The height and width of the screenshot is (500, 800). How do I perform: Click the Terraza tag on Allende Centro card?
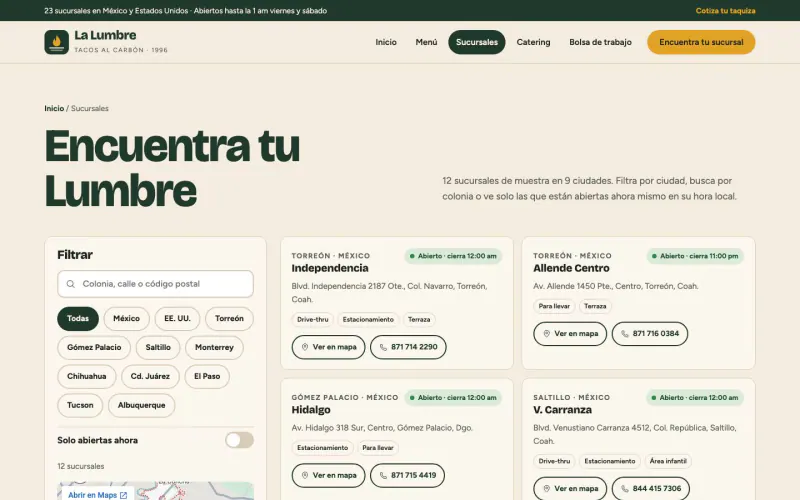(x=595, y=307)
